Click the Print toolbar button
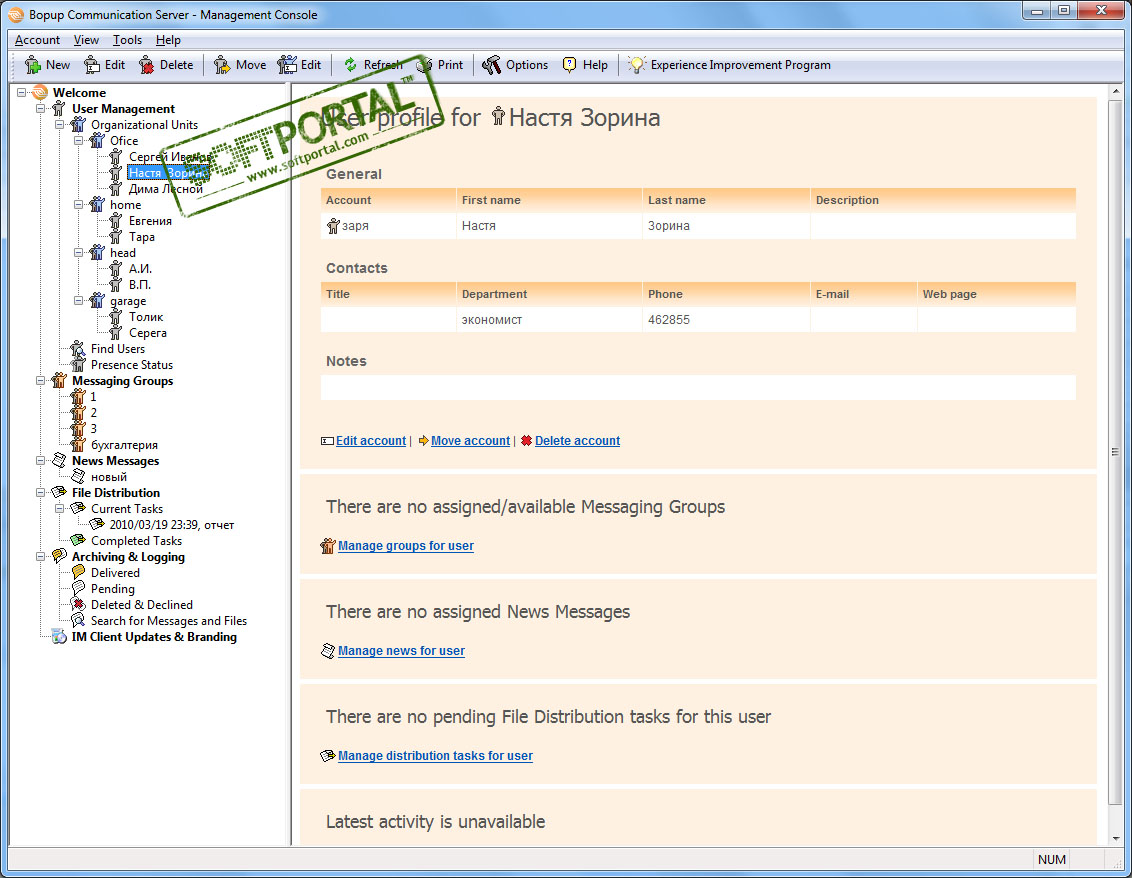The image size is (1132, 878). click(440, 65)
